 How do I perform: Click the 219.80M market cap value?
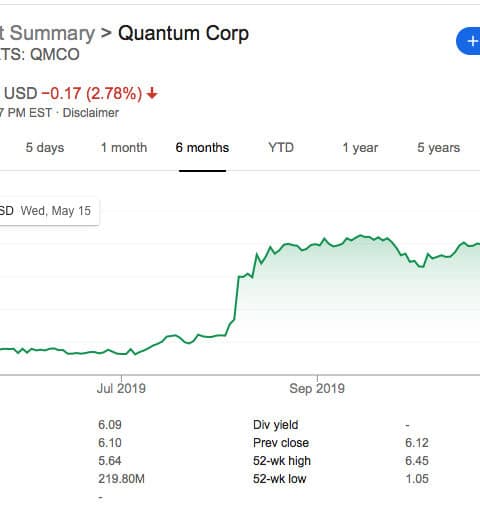click(x=122, y=479)
